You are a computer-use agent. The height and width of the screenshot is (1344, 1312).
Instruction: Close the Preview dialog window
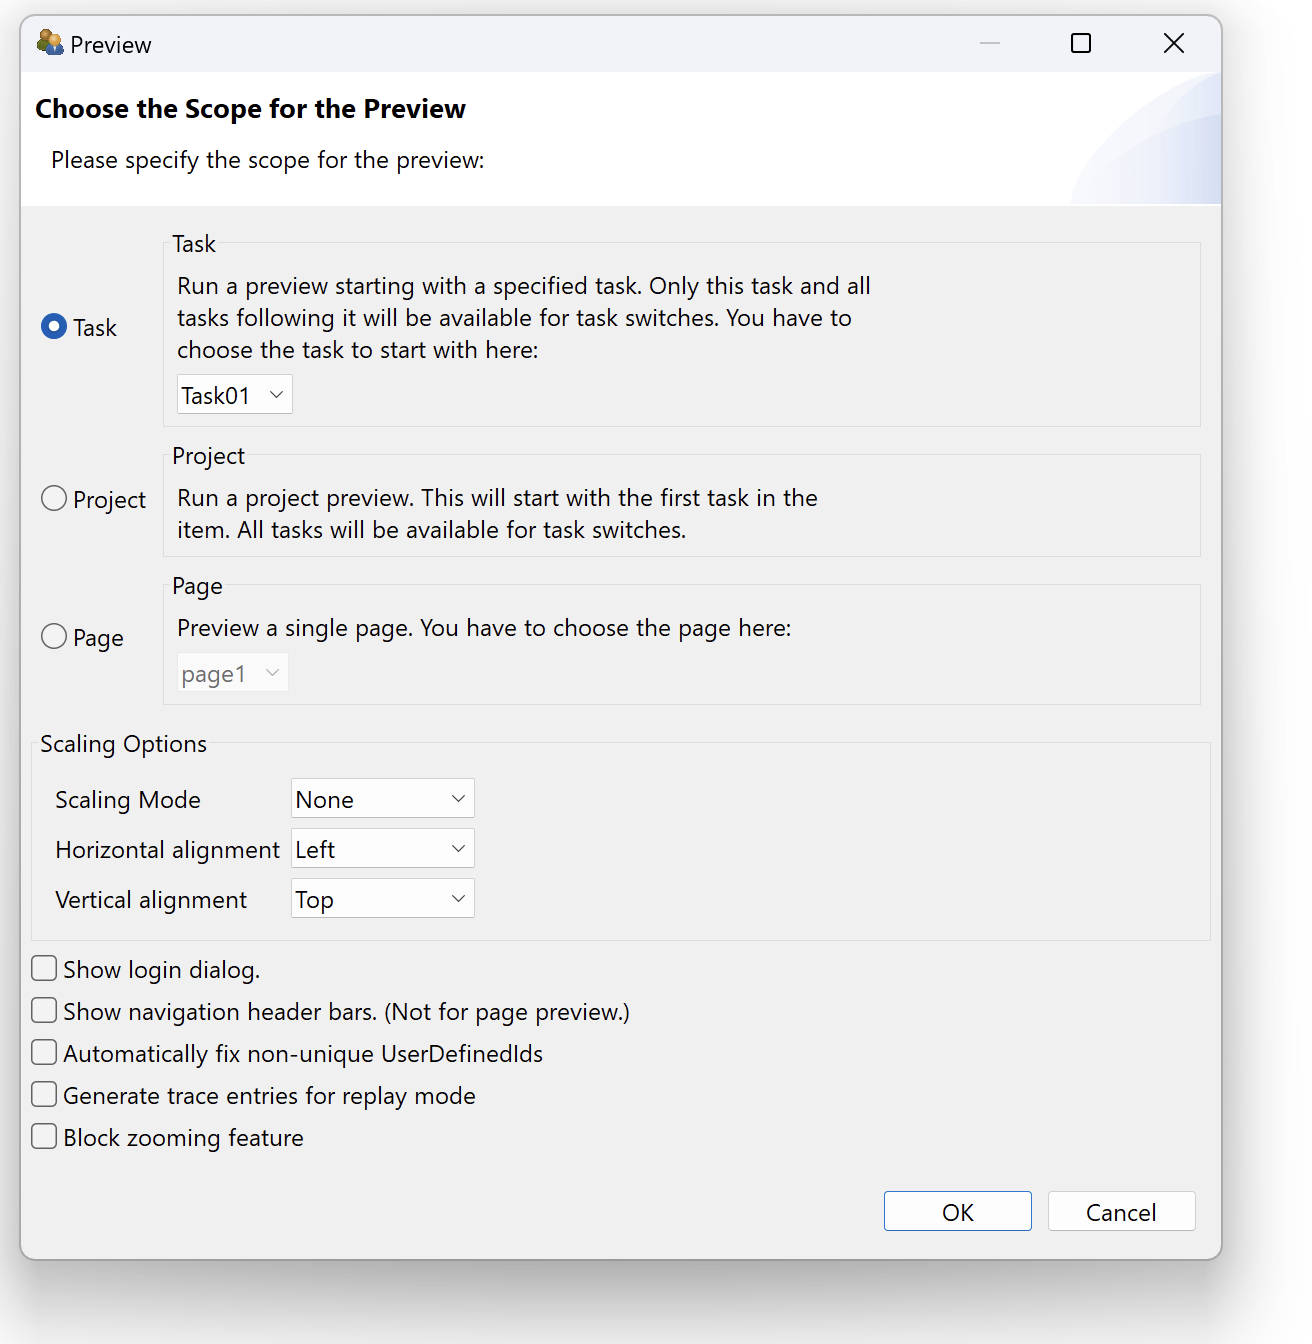[1174, 43]
